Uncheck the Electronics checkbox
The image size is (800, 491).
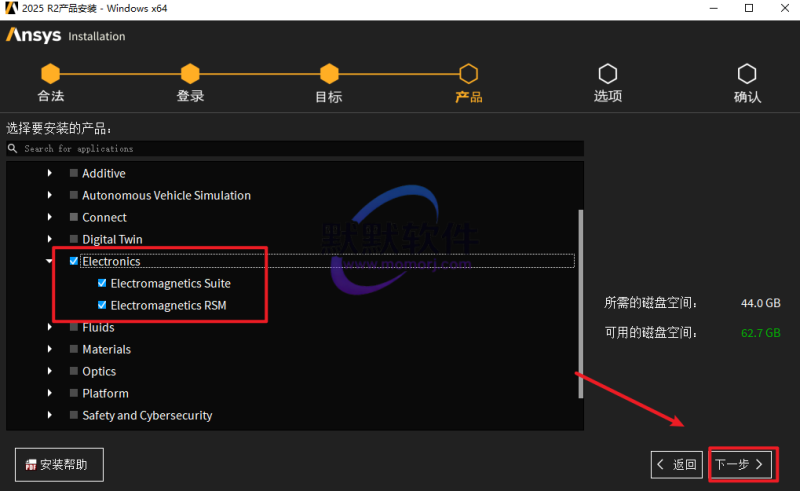pos(73,262)
